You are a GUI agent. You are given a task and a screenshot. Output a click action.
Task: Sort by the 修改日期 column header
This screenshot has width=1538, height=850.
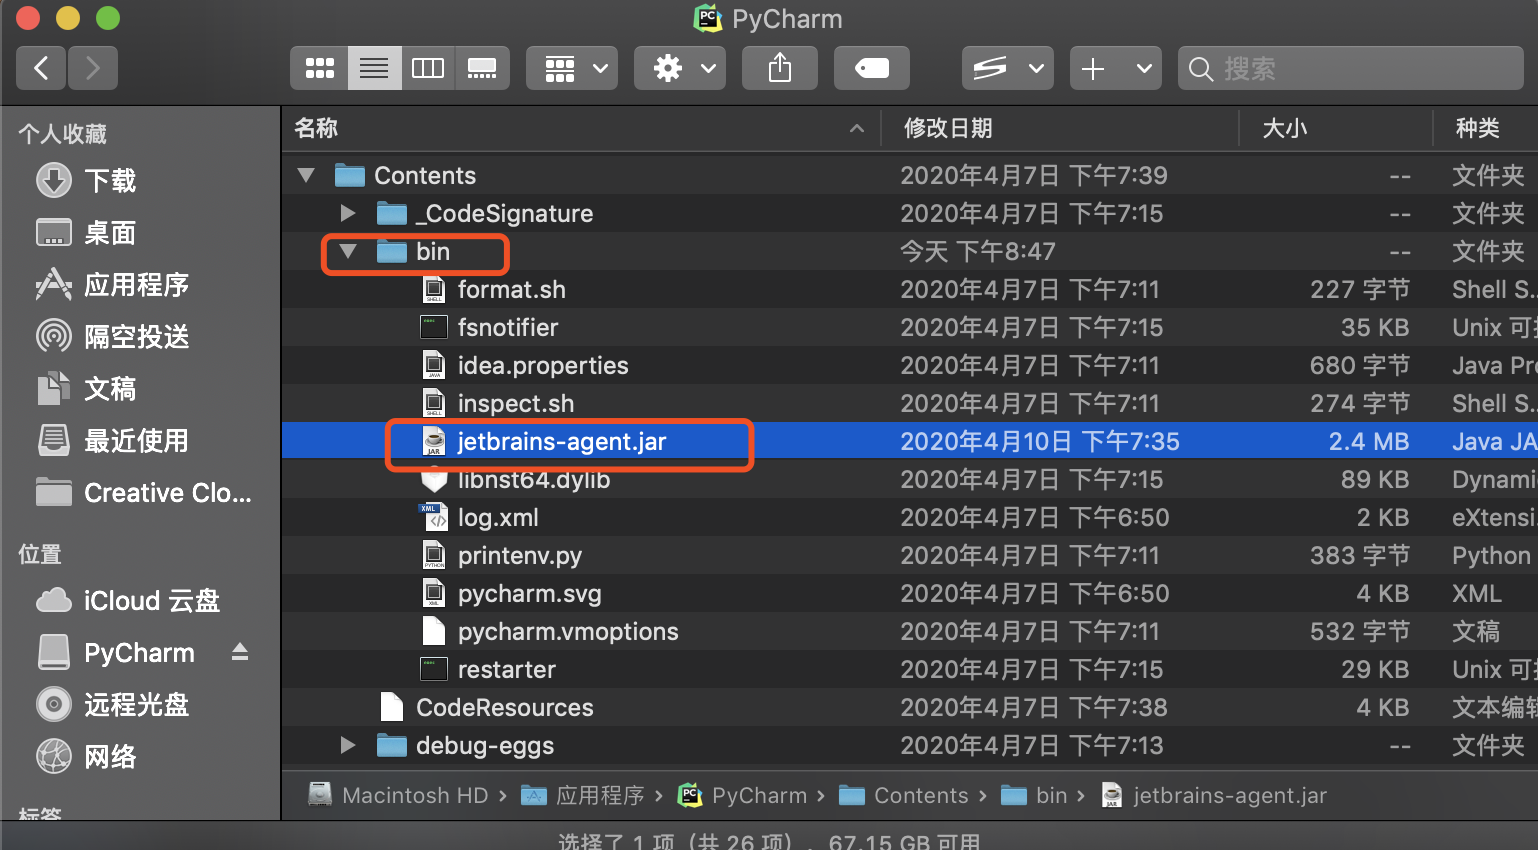click(1060, 128)
